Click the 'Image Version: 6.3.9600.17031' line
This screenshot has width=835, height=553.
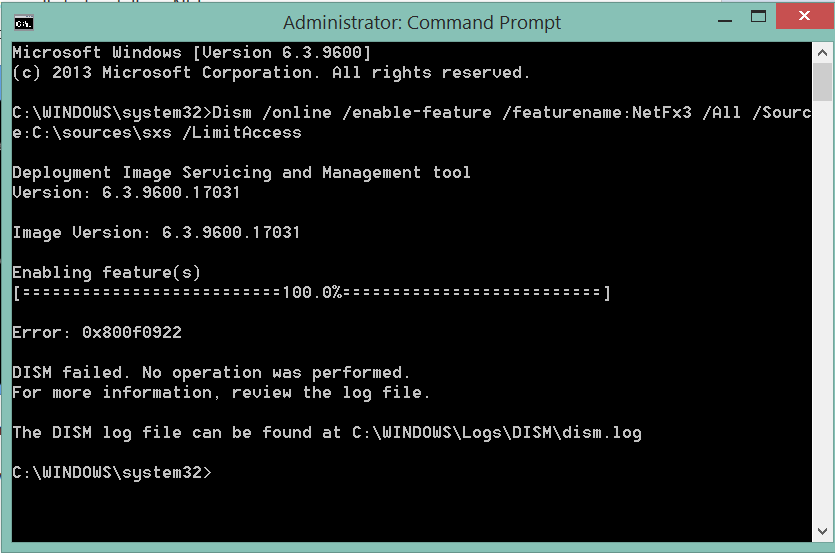(x=156, y=233)
